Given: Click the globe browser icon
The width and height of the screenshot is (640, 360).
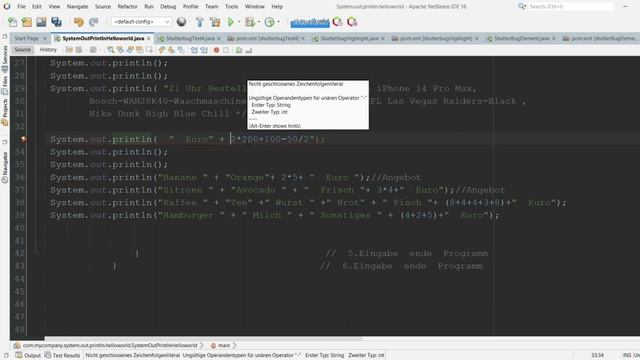Looking at the screenshot, I should pyautogui.click(x=182, y=22).
